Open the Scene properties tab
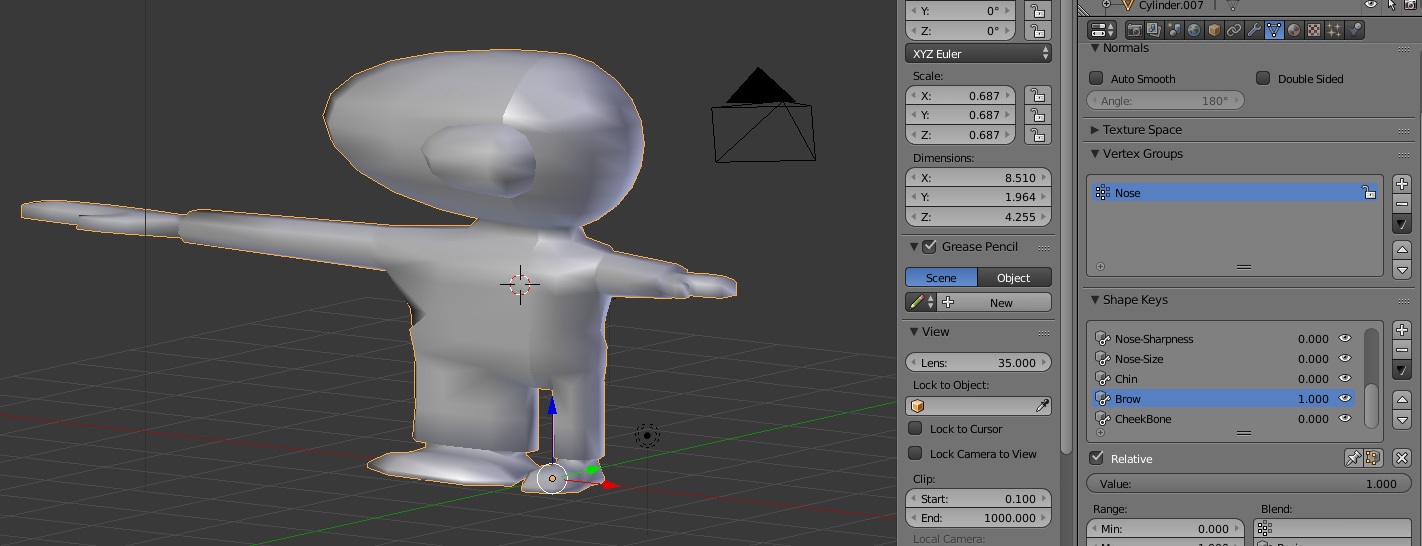Image resolution: width=1422 pixels, height=546 pixels. pyautogui.click(x=1174, y=30)
